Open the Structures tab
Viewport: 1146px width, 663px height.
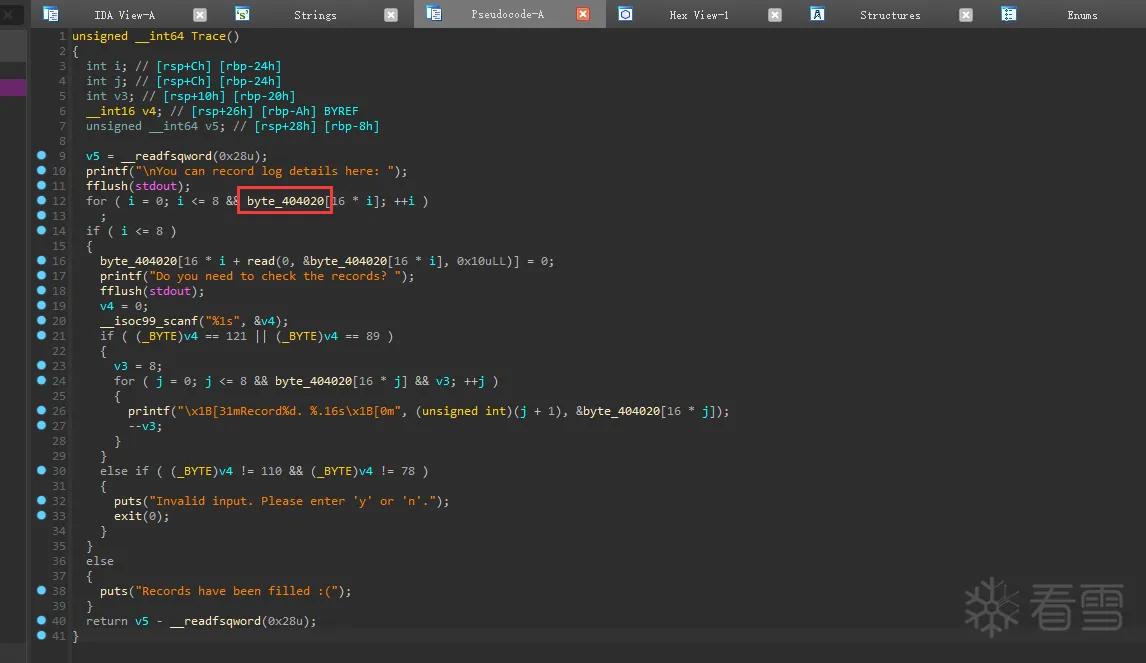coord(889,15)
